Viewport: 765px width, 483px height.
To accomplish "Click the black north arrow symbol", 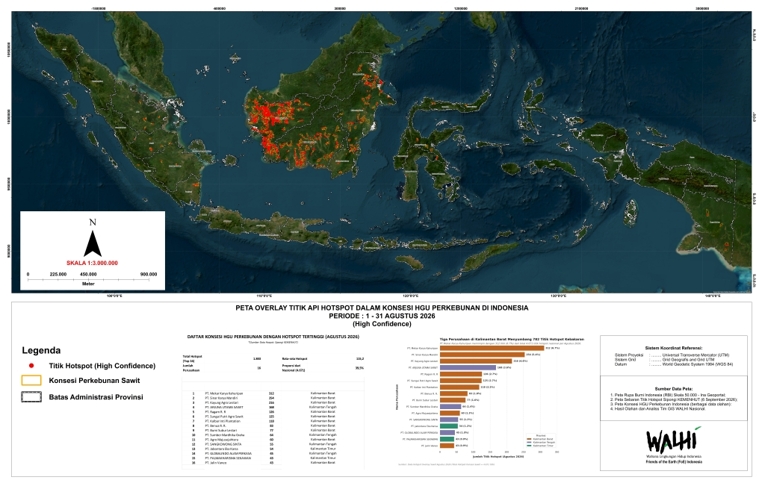I will pyautogui.click(x=93, y=243).
